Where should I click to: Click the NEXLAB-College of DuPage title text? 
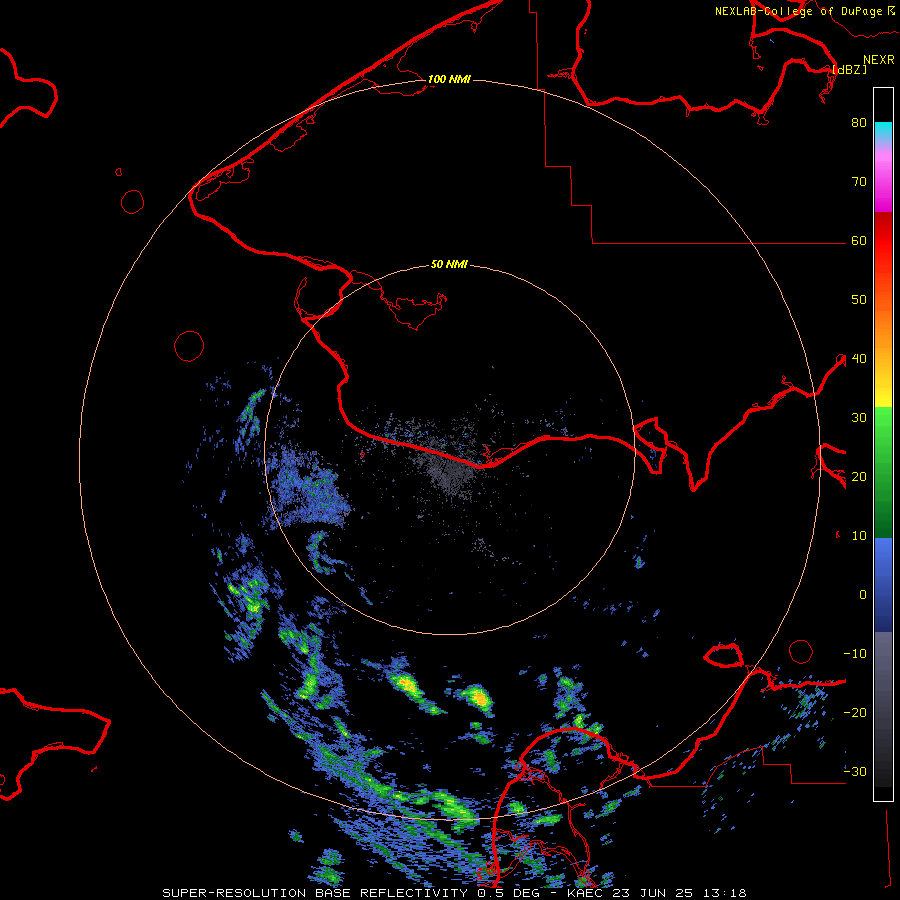tap(799, 11)
